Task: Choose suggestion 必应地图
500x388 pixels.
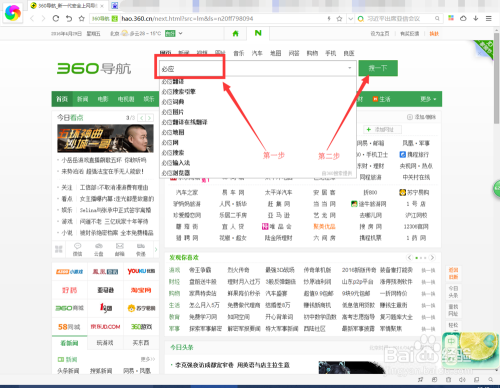Action: pyautogui.click(x=173, y=132)
